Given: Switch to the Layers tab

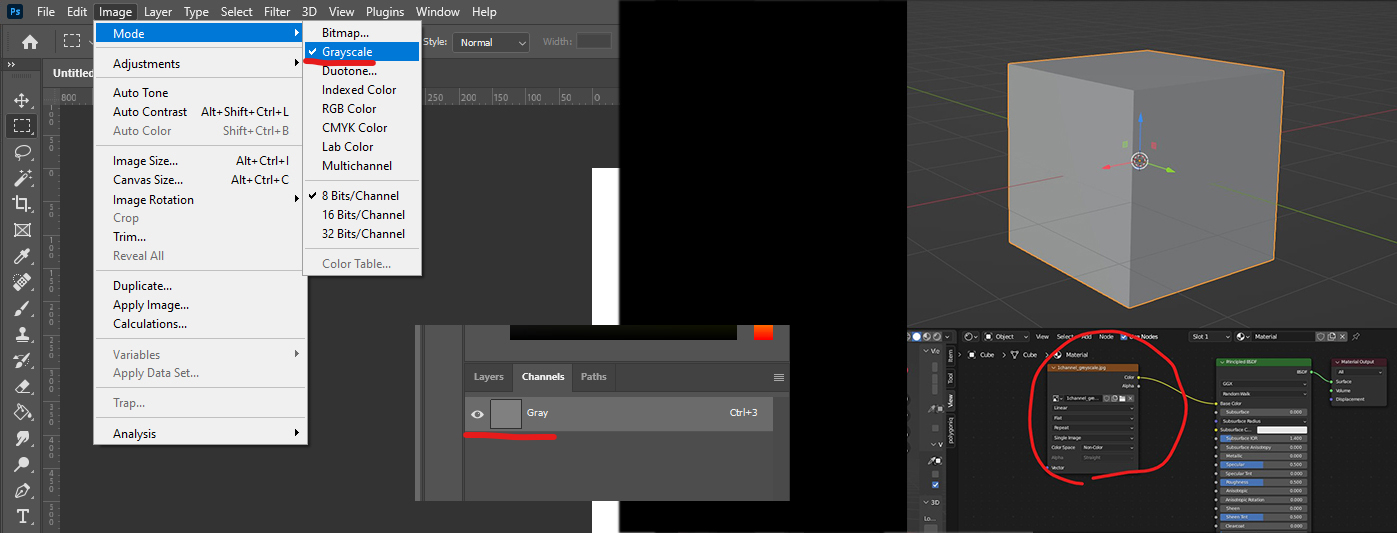Looking at the screenshot, I should point(489,377).
